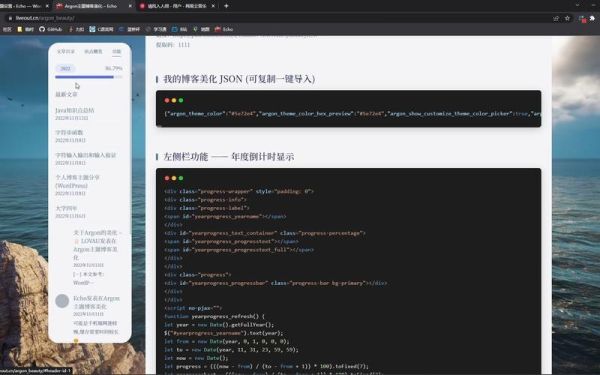
Task: Open the red-badged browser extension icon
Action: click(x=582, y=18)
